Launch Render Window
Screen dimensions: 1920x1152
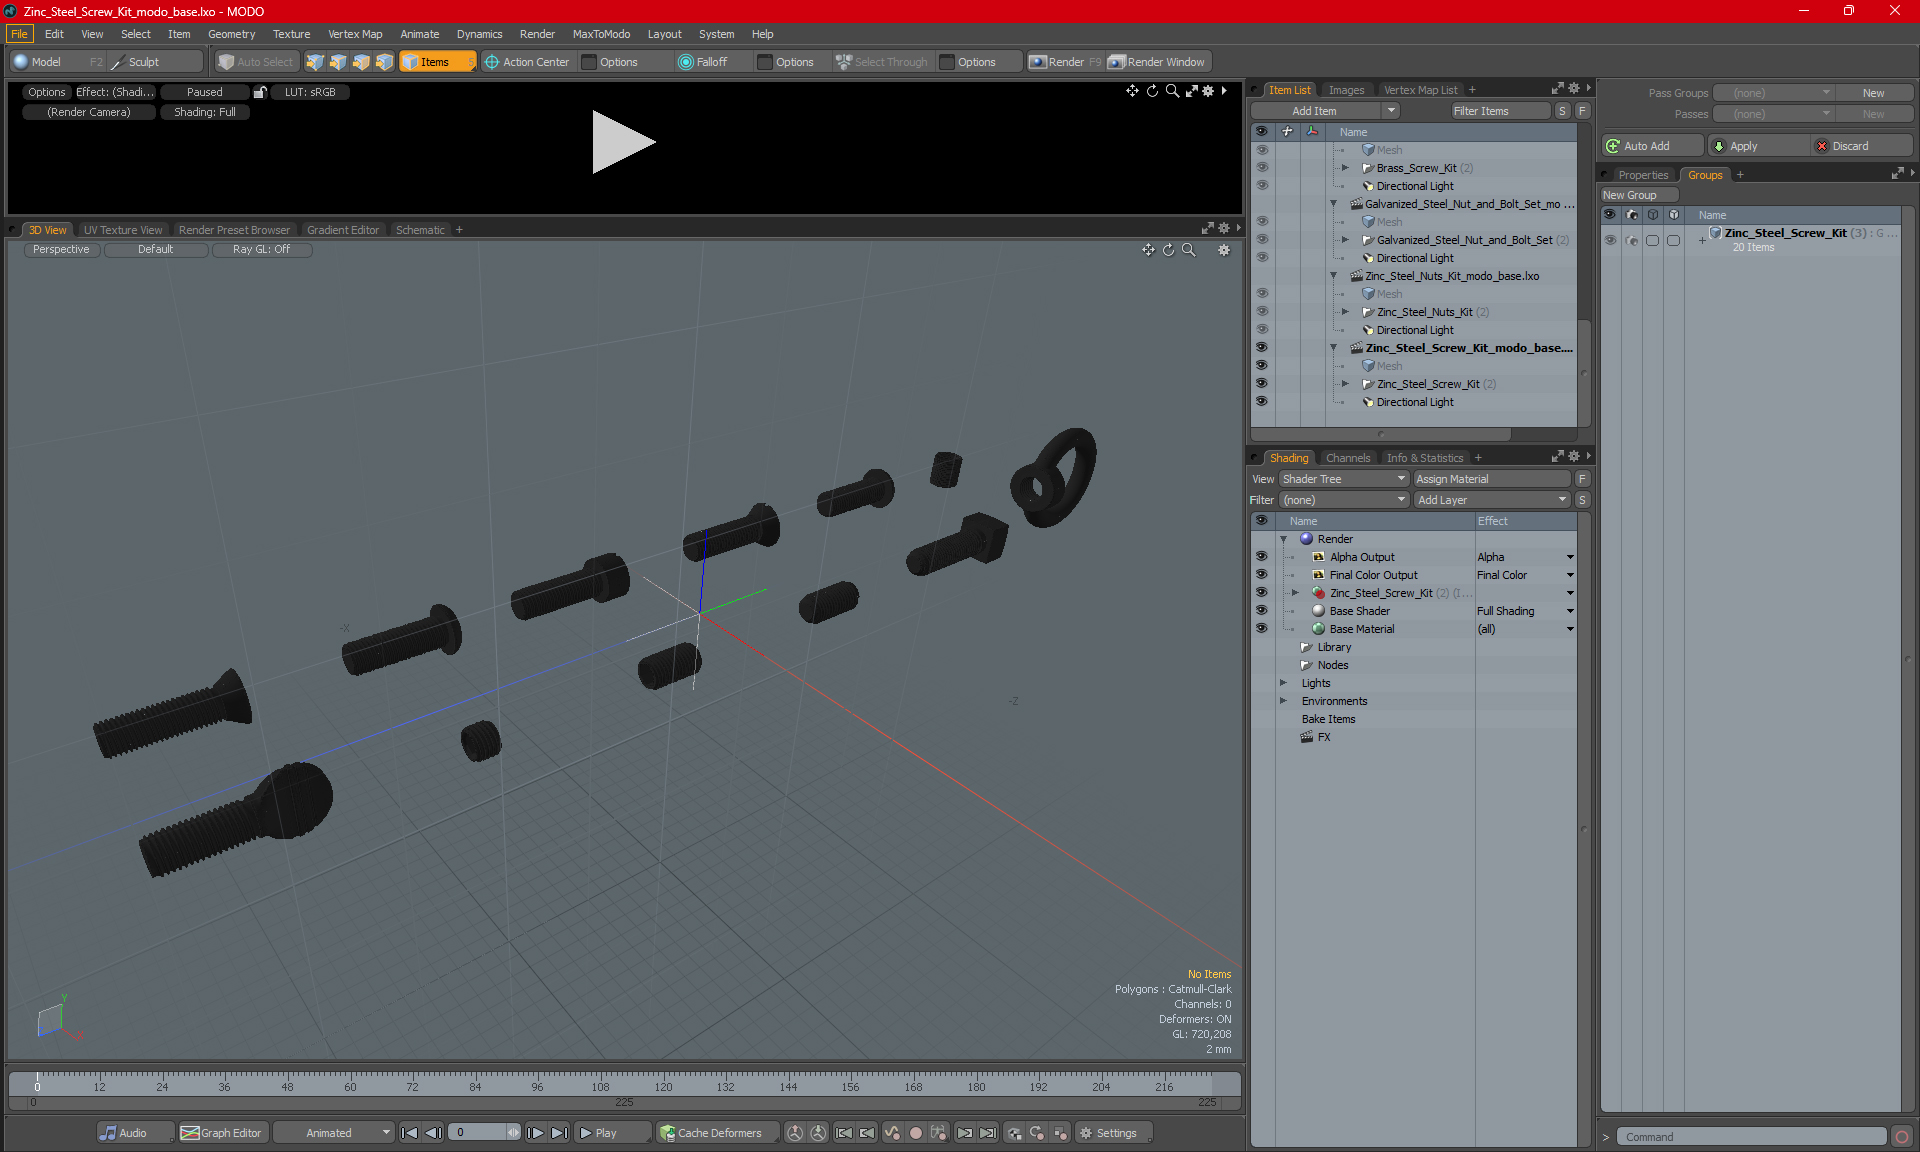point(1157,62)
